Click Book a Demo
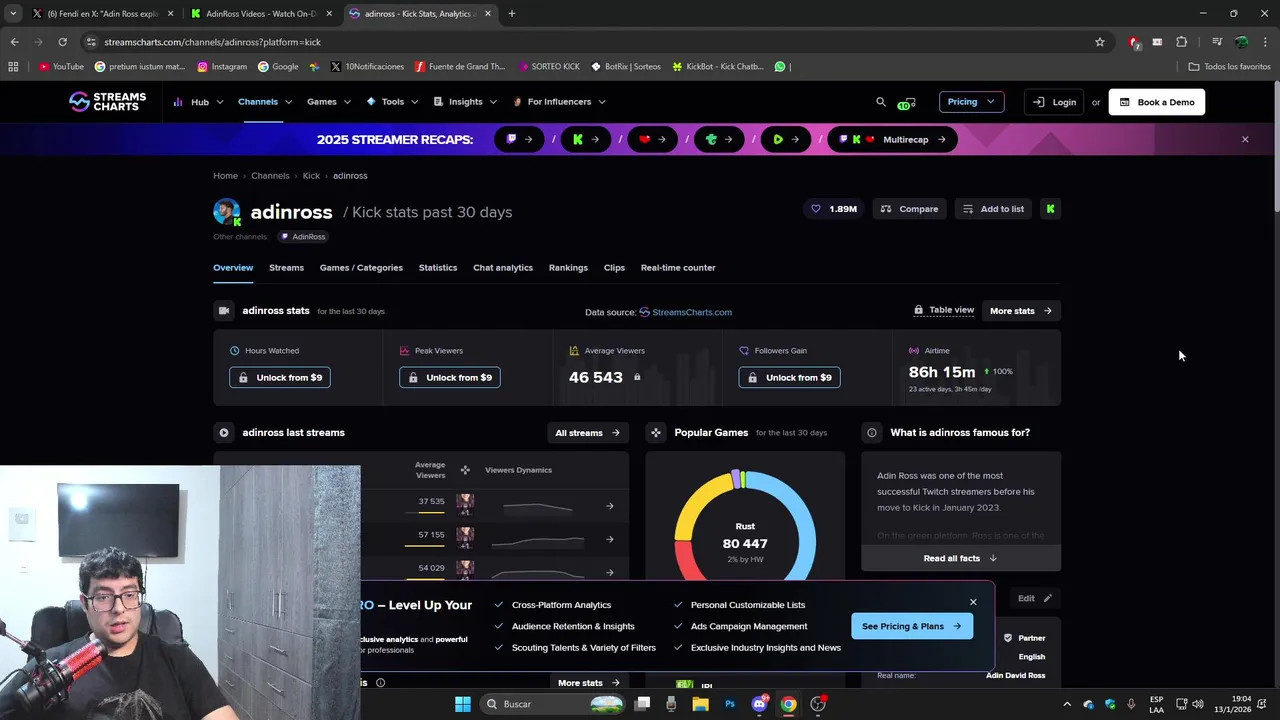The image size is (1280, 720). [1157, 102]
